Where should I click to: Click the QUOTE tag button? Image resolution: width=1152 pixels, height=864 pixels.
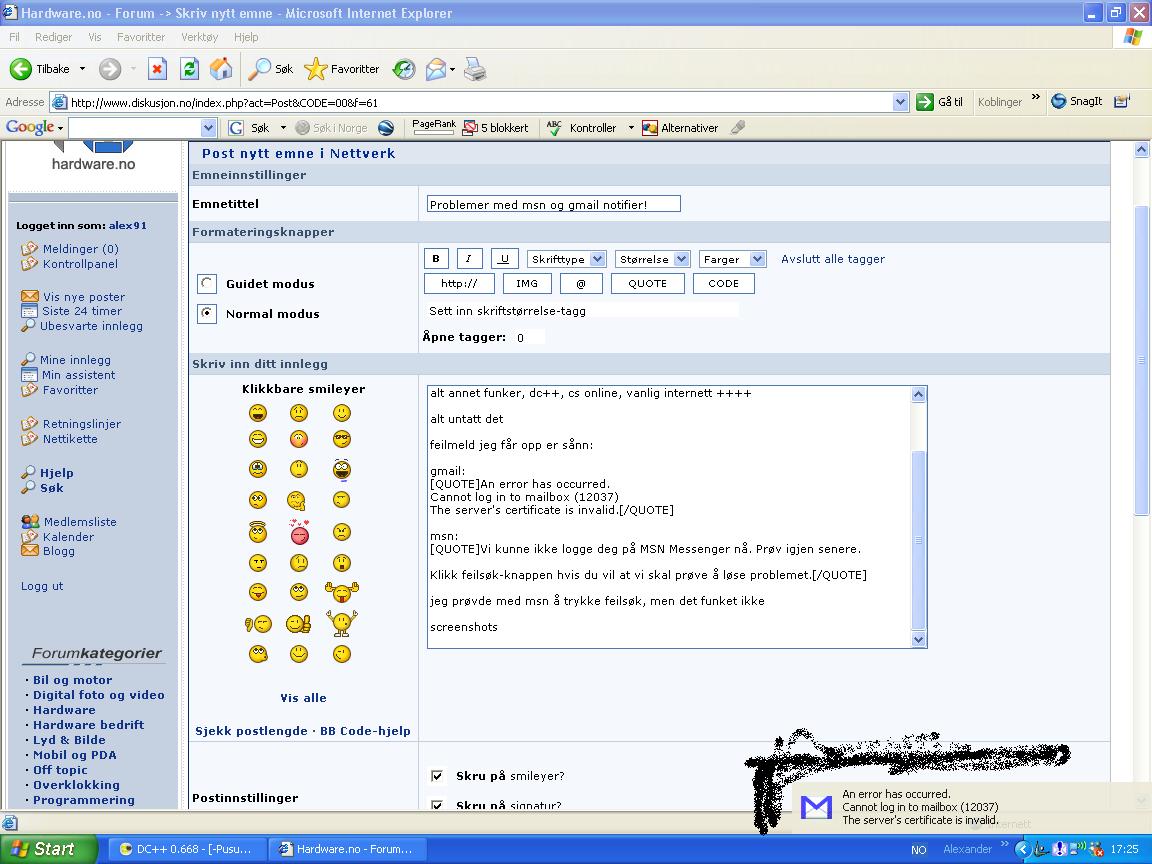647,284
